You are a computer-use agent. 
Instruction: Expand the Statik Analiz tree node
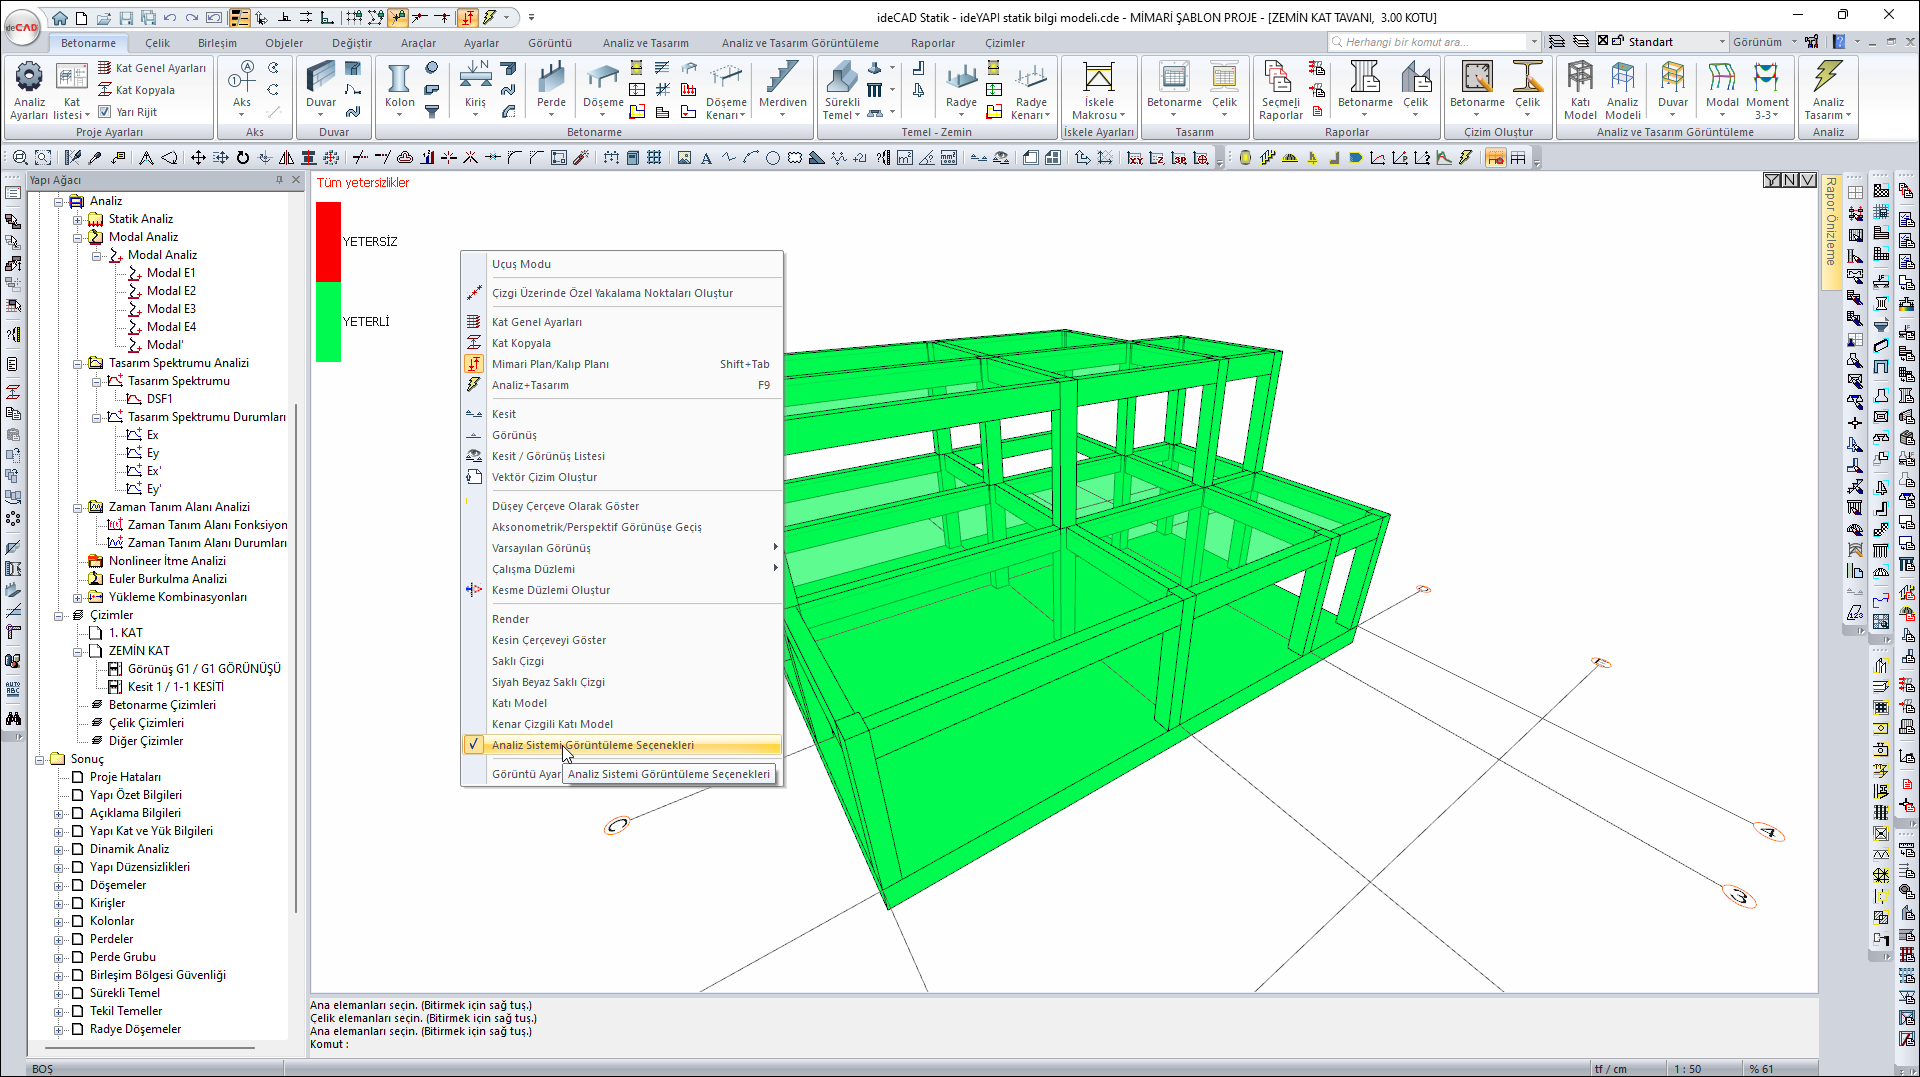click(78, 220)
